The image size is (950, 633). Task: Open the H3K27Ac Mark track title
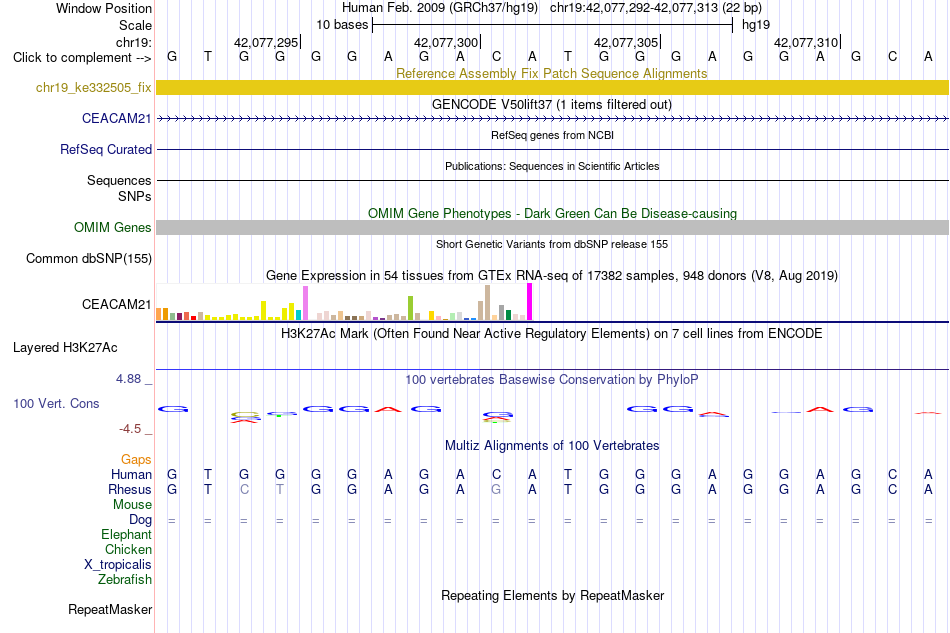pos(552,333)
